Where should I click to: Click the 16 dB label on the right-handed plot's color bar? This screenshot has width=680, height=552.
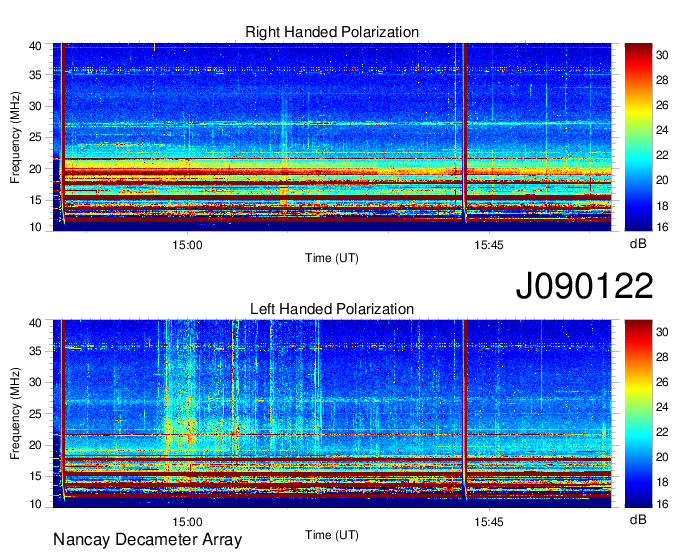662,227
